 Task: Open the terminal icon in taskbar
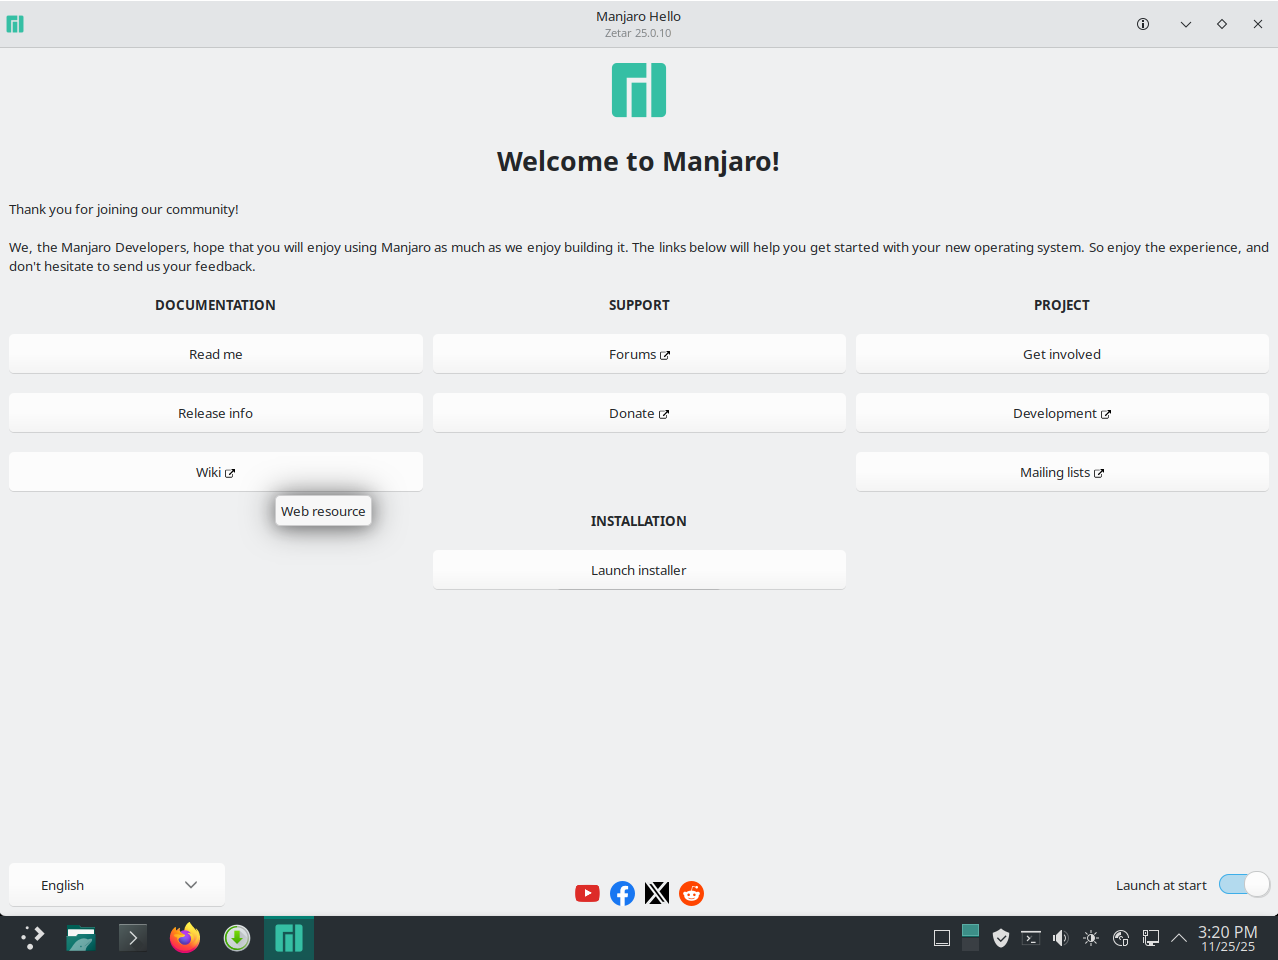coord(133,938)
